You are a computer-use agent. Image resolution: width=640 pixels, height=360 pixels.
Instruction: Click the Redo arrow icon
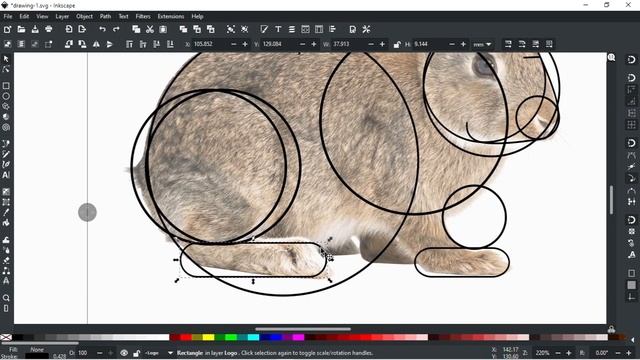[116, 29]
